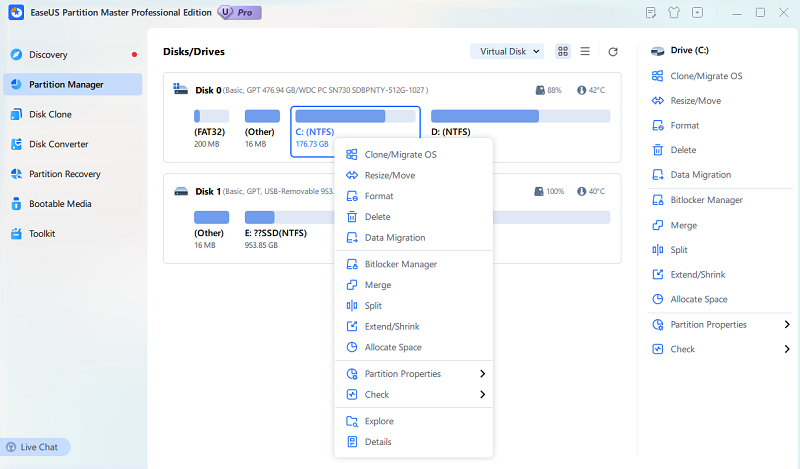Click Allocate Space in right panel
Image resolution: width=800 pixels, height=469 pixels.
[699, 300]
